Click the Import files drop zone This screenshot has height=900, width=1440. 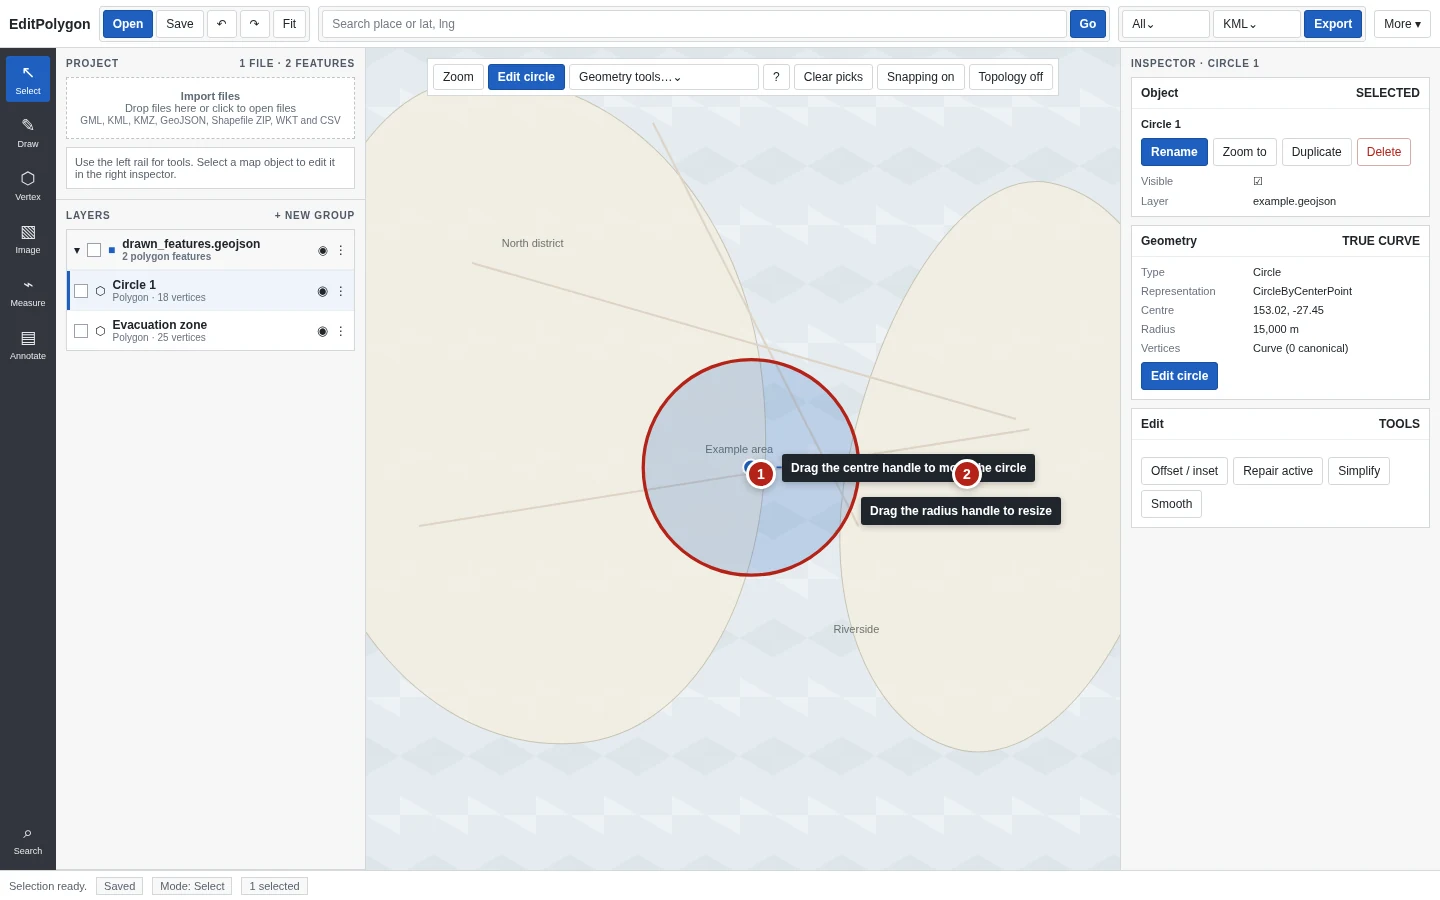point(210,108)
